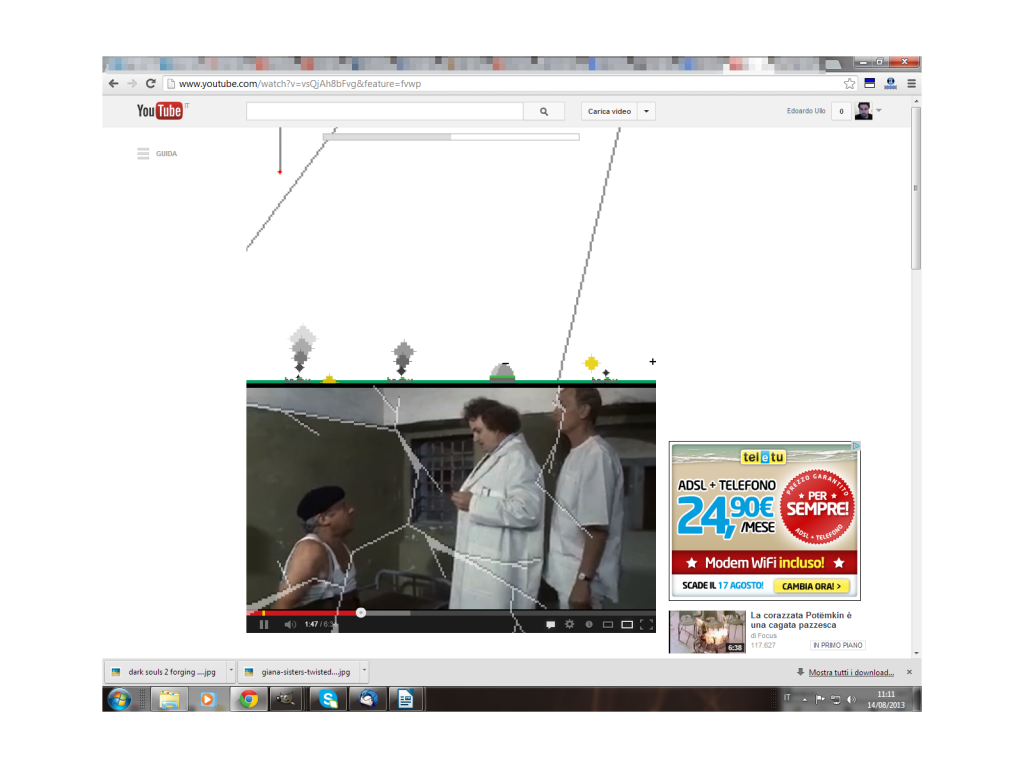The image size is (1024, 768).
Task: Switch to large player size
Action: [627, 625]
